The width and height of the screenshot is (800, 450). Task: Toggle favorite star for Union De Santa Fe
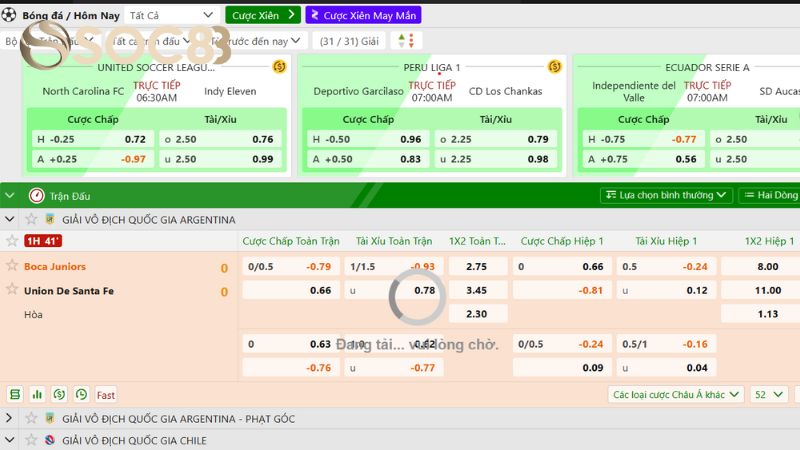click(12, 289)
